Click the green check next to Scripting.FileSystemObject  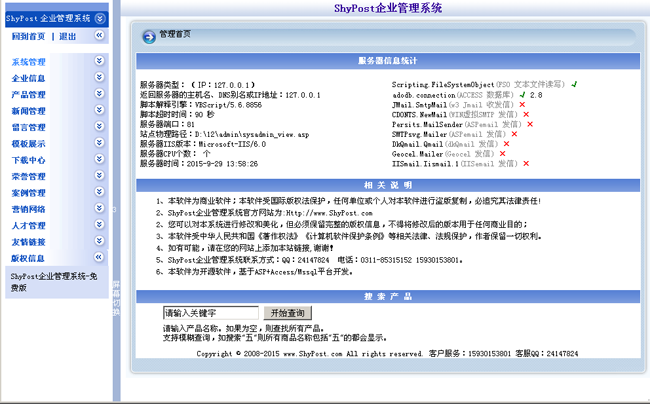click(x=574, y=84)
